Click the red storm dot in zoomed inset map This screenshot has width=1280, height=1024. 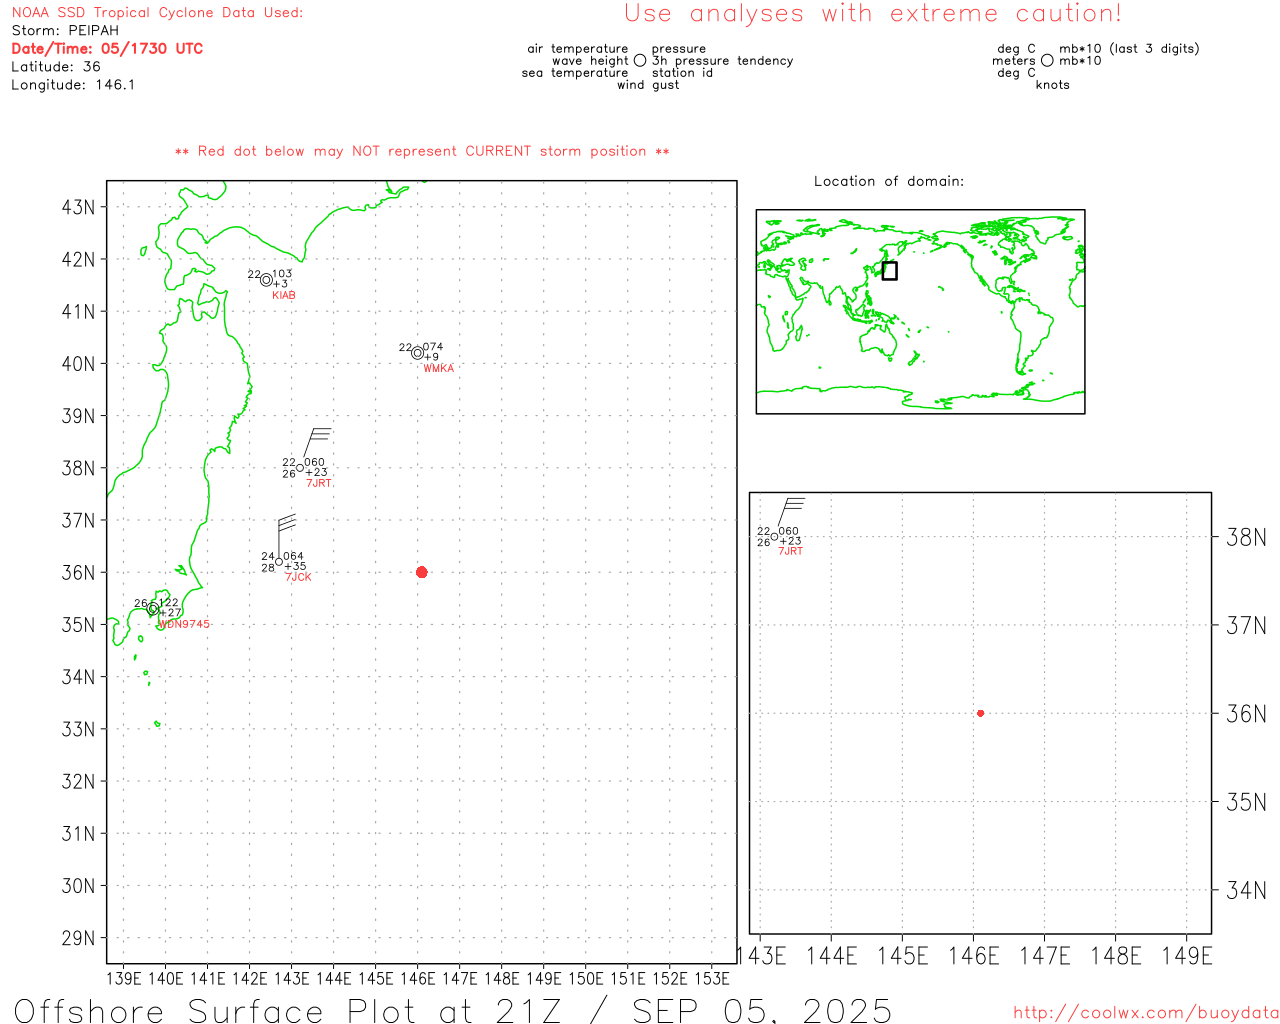980,713
